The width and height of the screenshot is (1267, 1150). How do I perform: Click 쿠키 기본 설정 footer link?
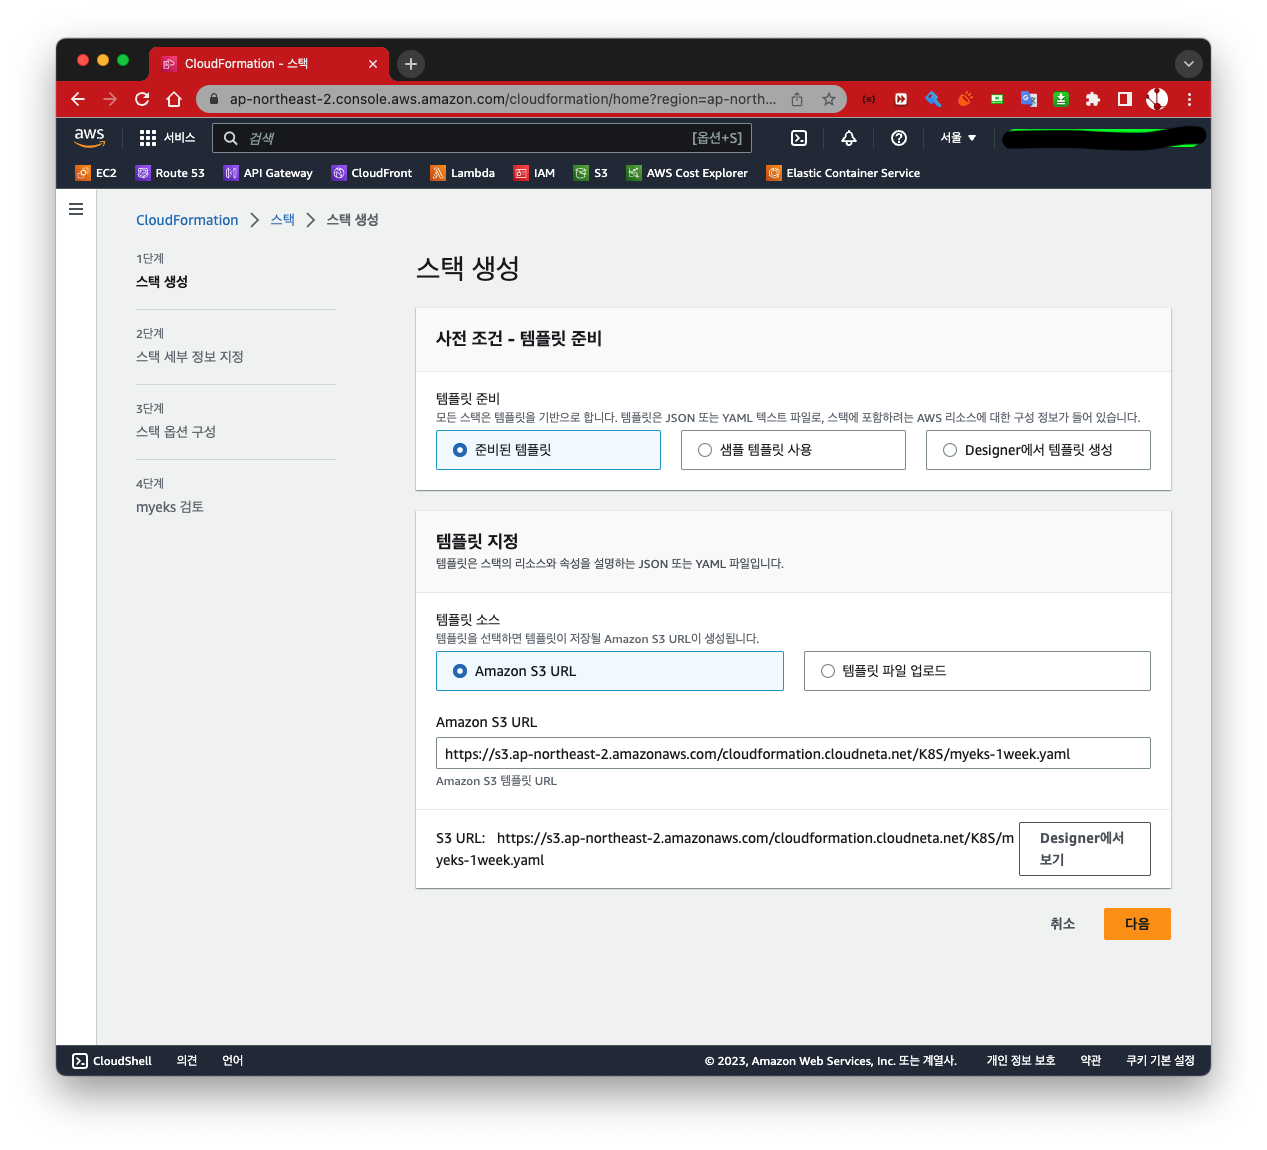[1160, 1061]
